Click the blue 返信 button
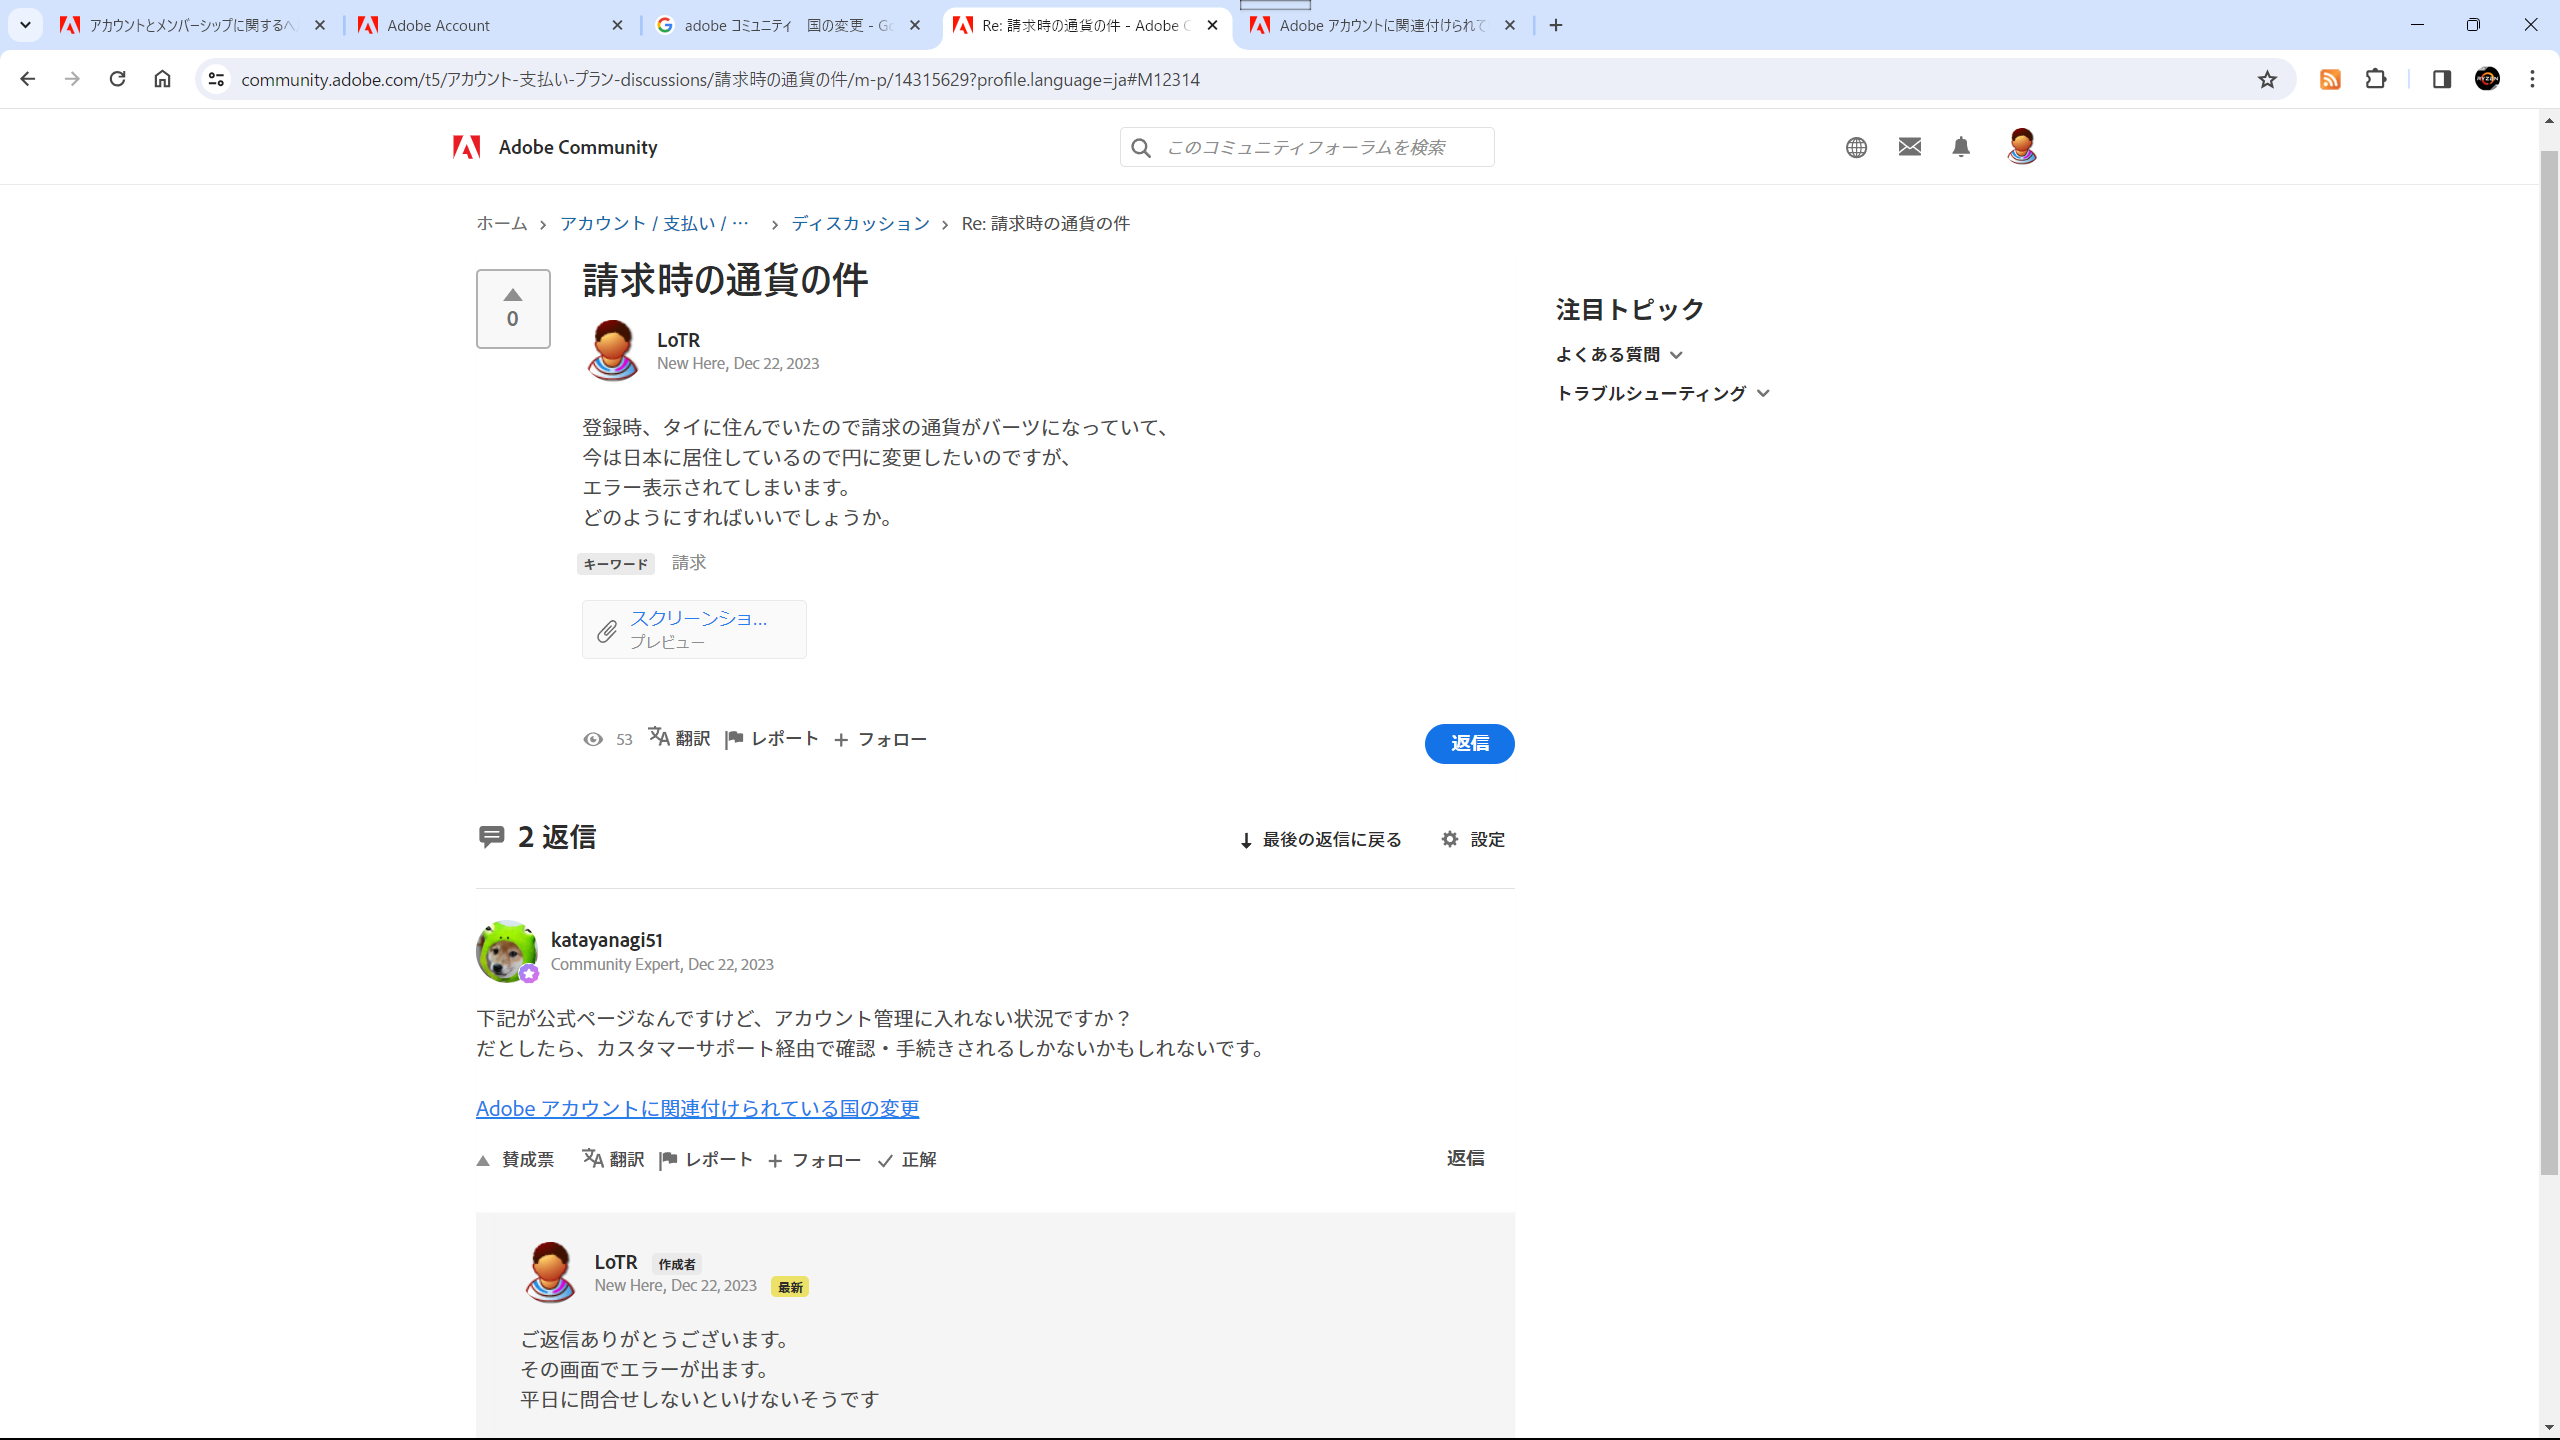 [x=1469, y=743]
